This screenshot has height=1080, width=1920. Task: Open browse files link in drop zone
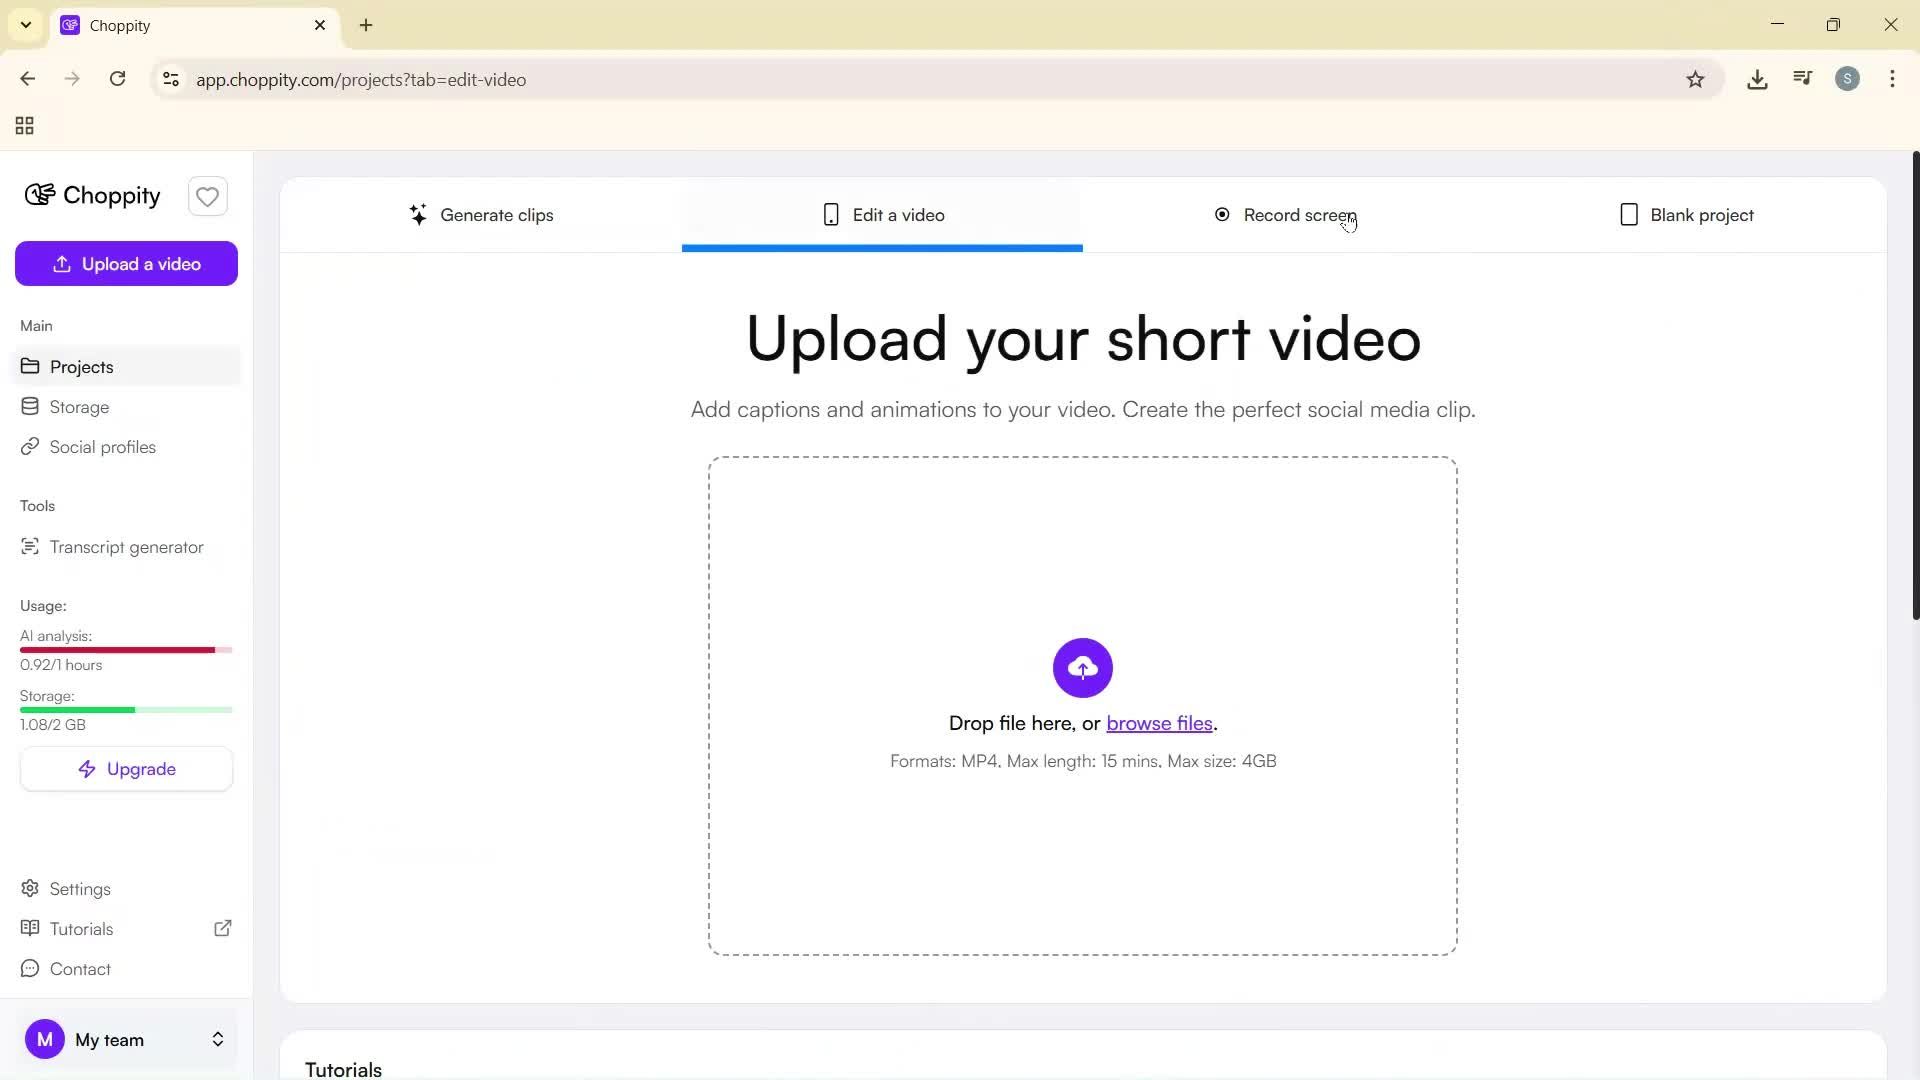tap(1159, 723)
